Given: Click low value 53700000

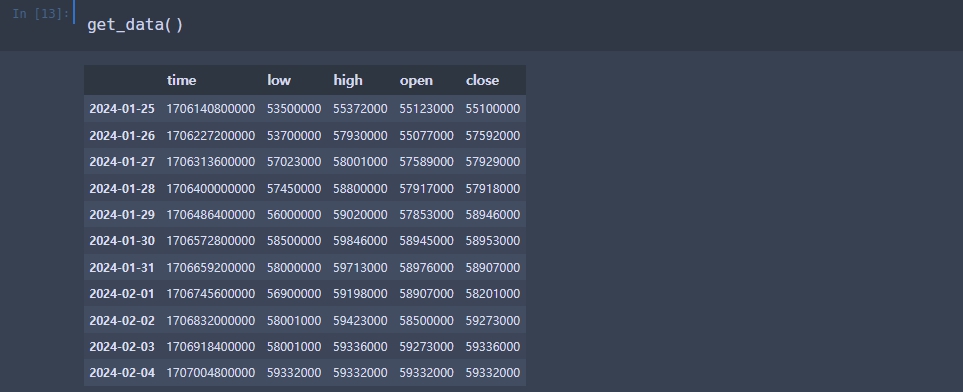Looking at the screenshot, I should (294, 136).
